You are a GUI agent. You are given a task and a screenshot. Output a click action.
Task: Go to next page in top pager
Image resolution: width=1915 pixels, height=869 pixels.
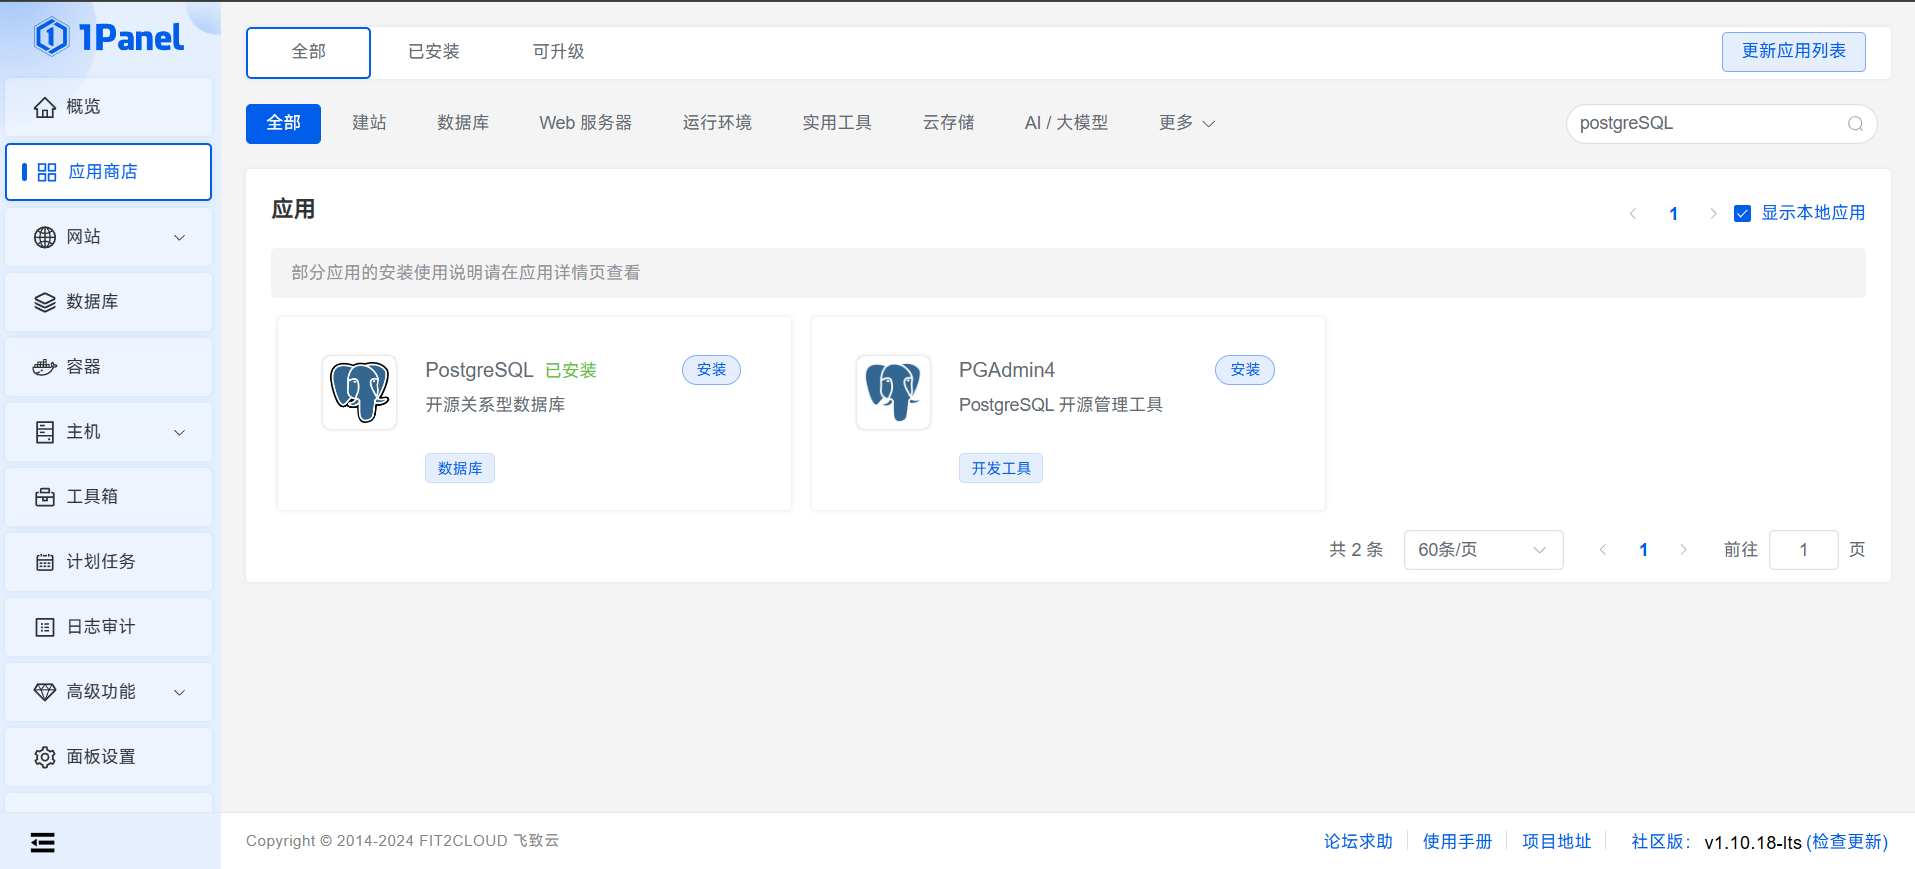tap(1713, 213)
